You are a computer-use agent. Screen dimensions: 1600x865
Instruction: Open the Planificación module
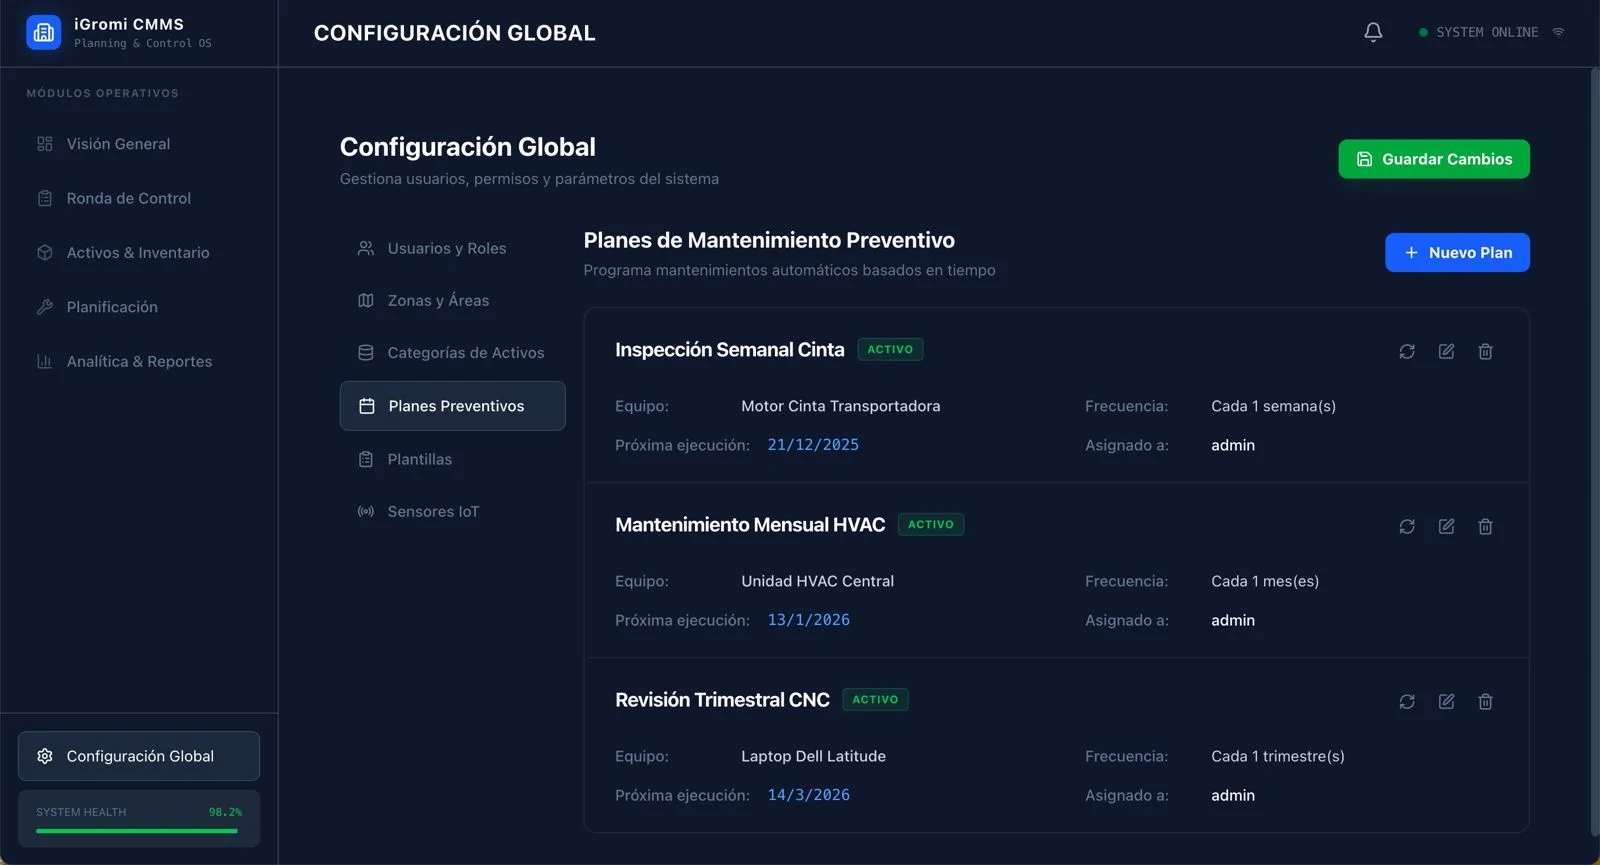139,307
